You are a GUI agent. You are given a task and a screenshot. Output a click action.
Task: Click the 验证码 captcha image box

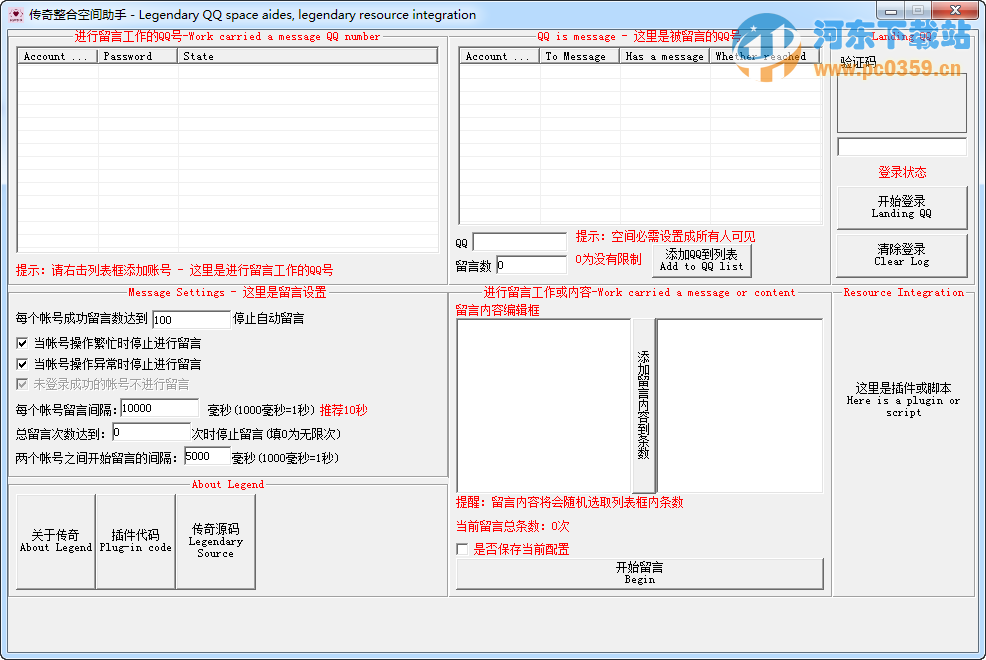click(902, 102)
